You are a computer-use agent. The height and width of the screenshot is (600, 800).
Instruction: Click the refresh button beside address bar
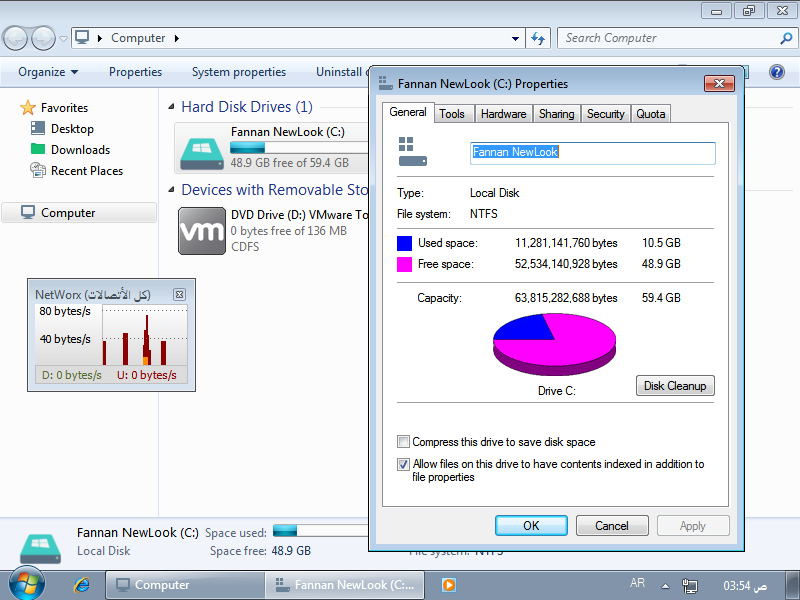538,38
